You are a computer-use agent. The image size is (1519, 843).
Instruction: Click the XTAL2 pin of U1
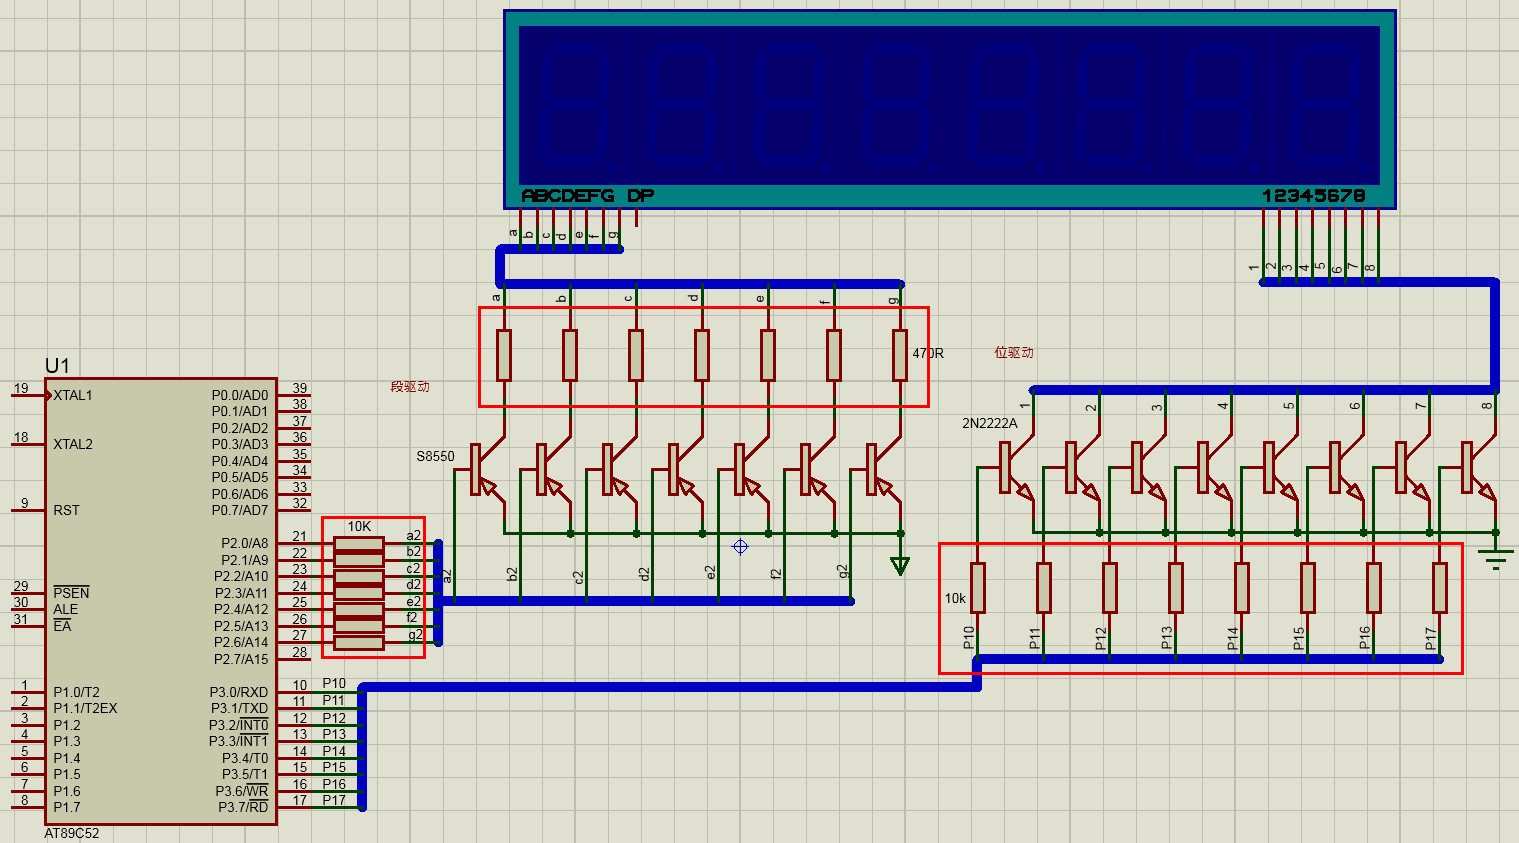click(72, 444)
